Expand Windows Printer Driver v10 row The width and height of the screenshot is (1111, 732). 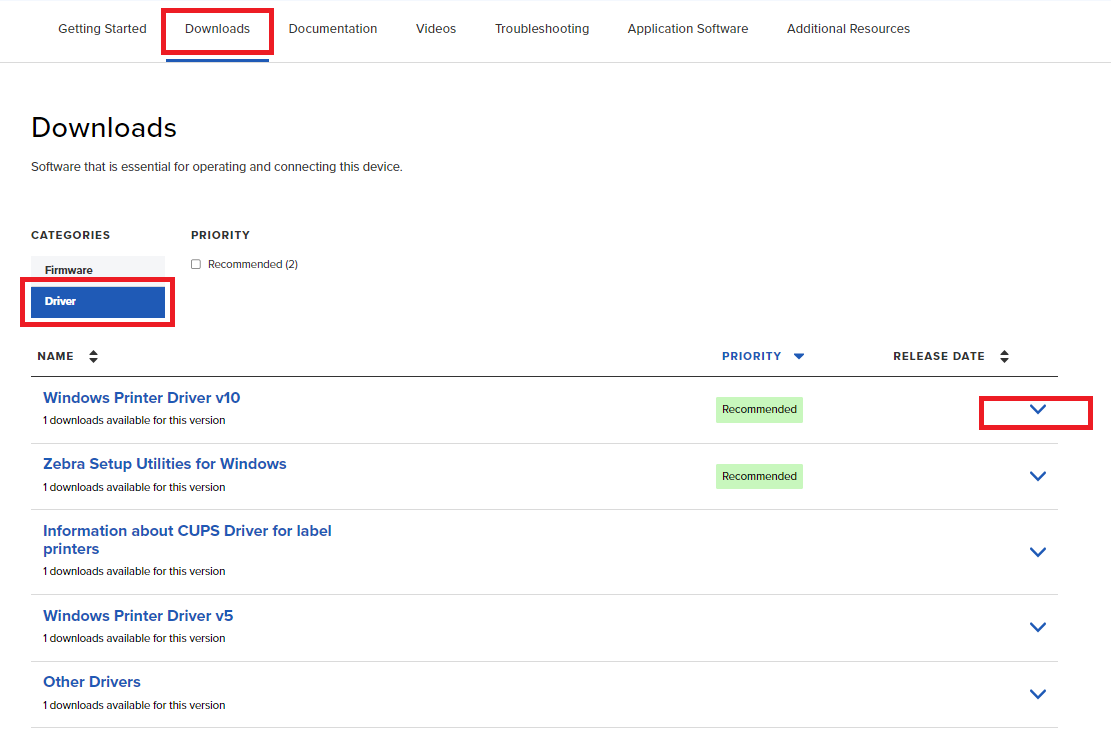point(1037,409)
